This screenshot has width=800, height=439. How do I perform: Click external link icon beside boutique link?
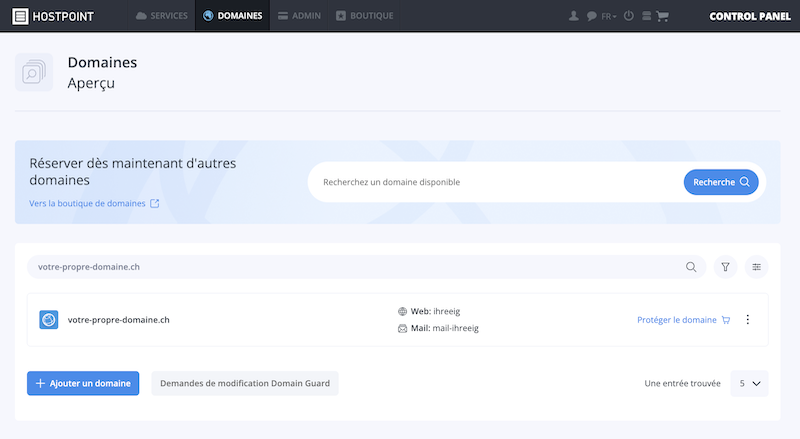point(155,203)
